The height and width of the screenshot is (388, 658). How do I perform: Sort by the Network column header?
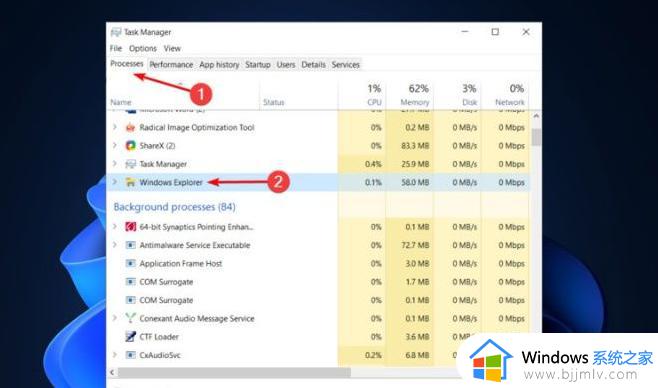click(510, 102)
